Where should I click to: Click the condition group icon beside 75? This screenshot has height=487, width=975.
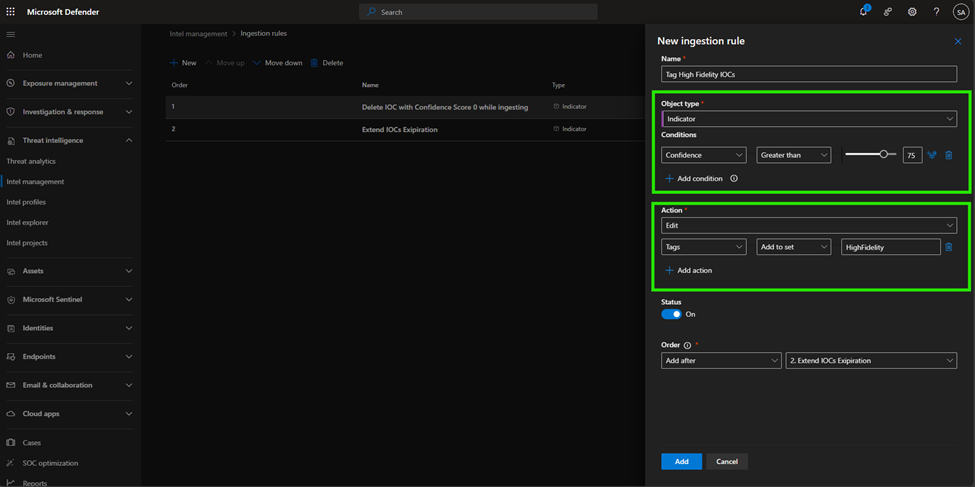coord(931,155)
